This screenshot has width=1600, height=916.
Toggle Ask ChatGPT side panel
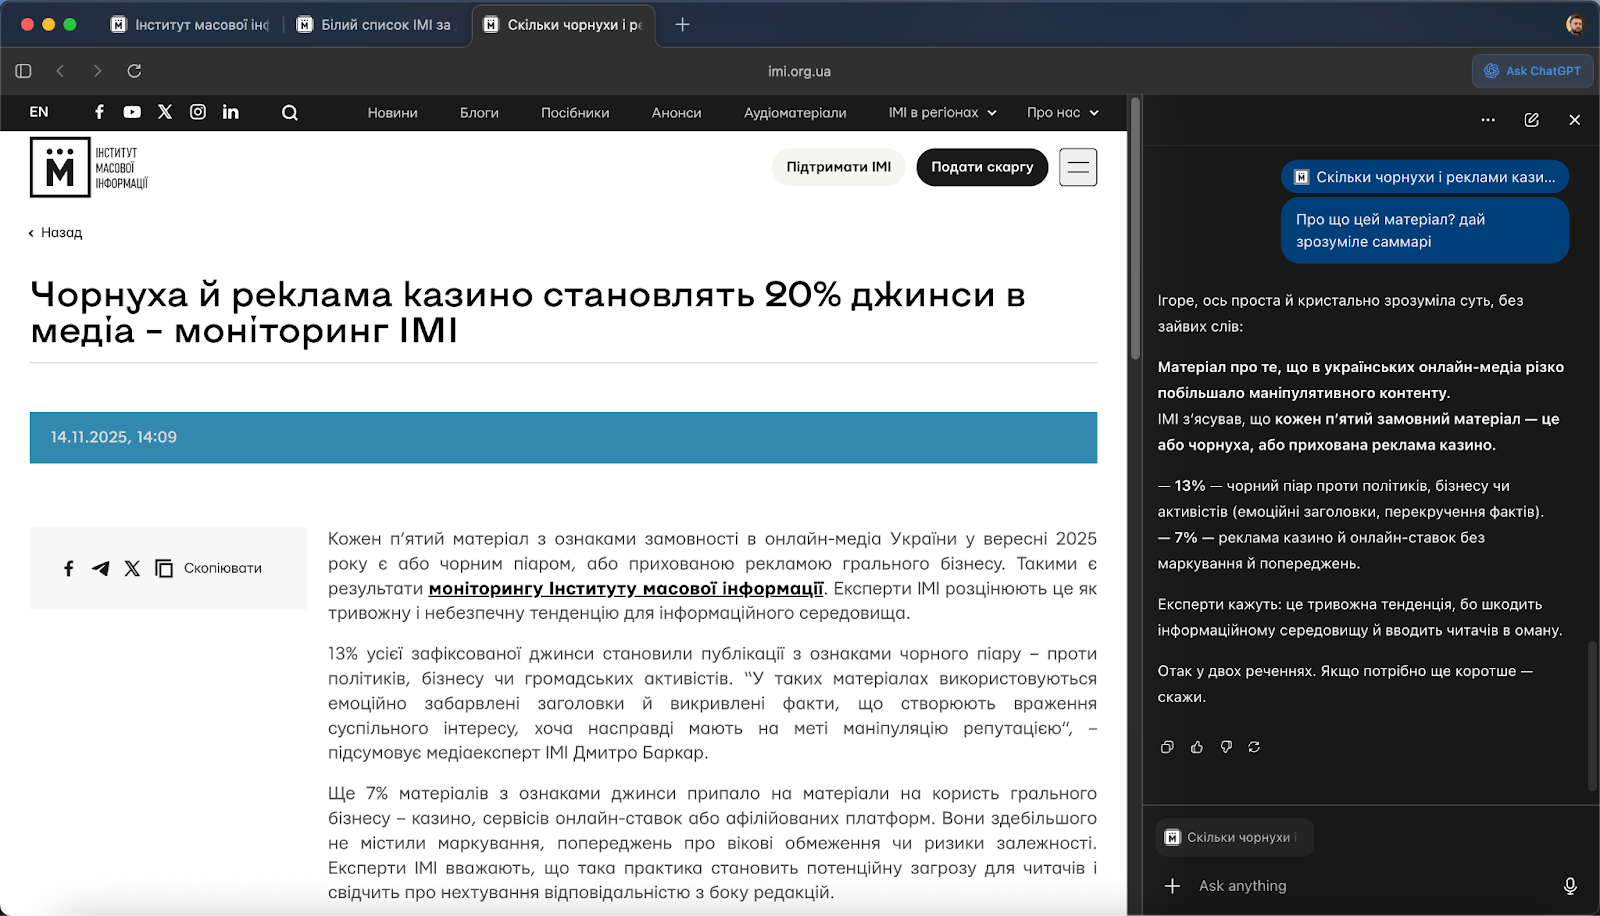tap(1532, 71)
